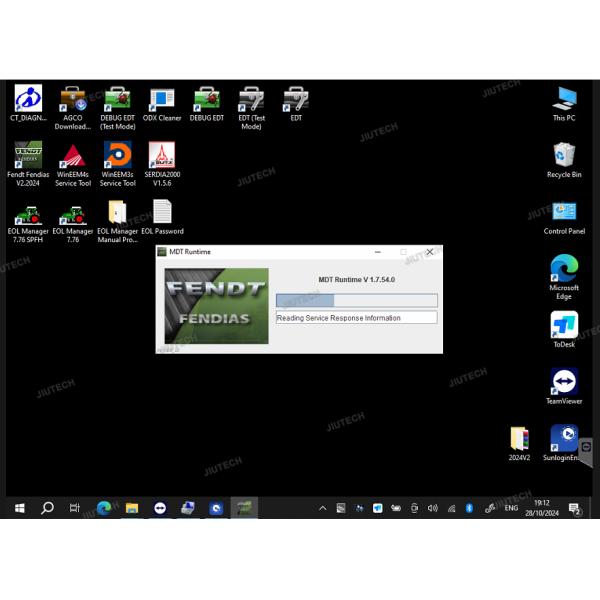Launch the WinEEM3s Service Tool shortcut
The height and width of the screenshot is (600, 600).
click(x=117, y=157)
